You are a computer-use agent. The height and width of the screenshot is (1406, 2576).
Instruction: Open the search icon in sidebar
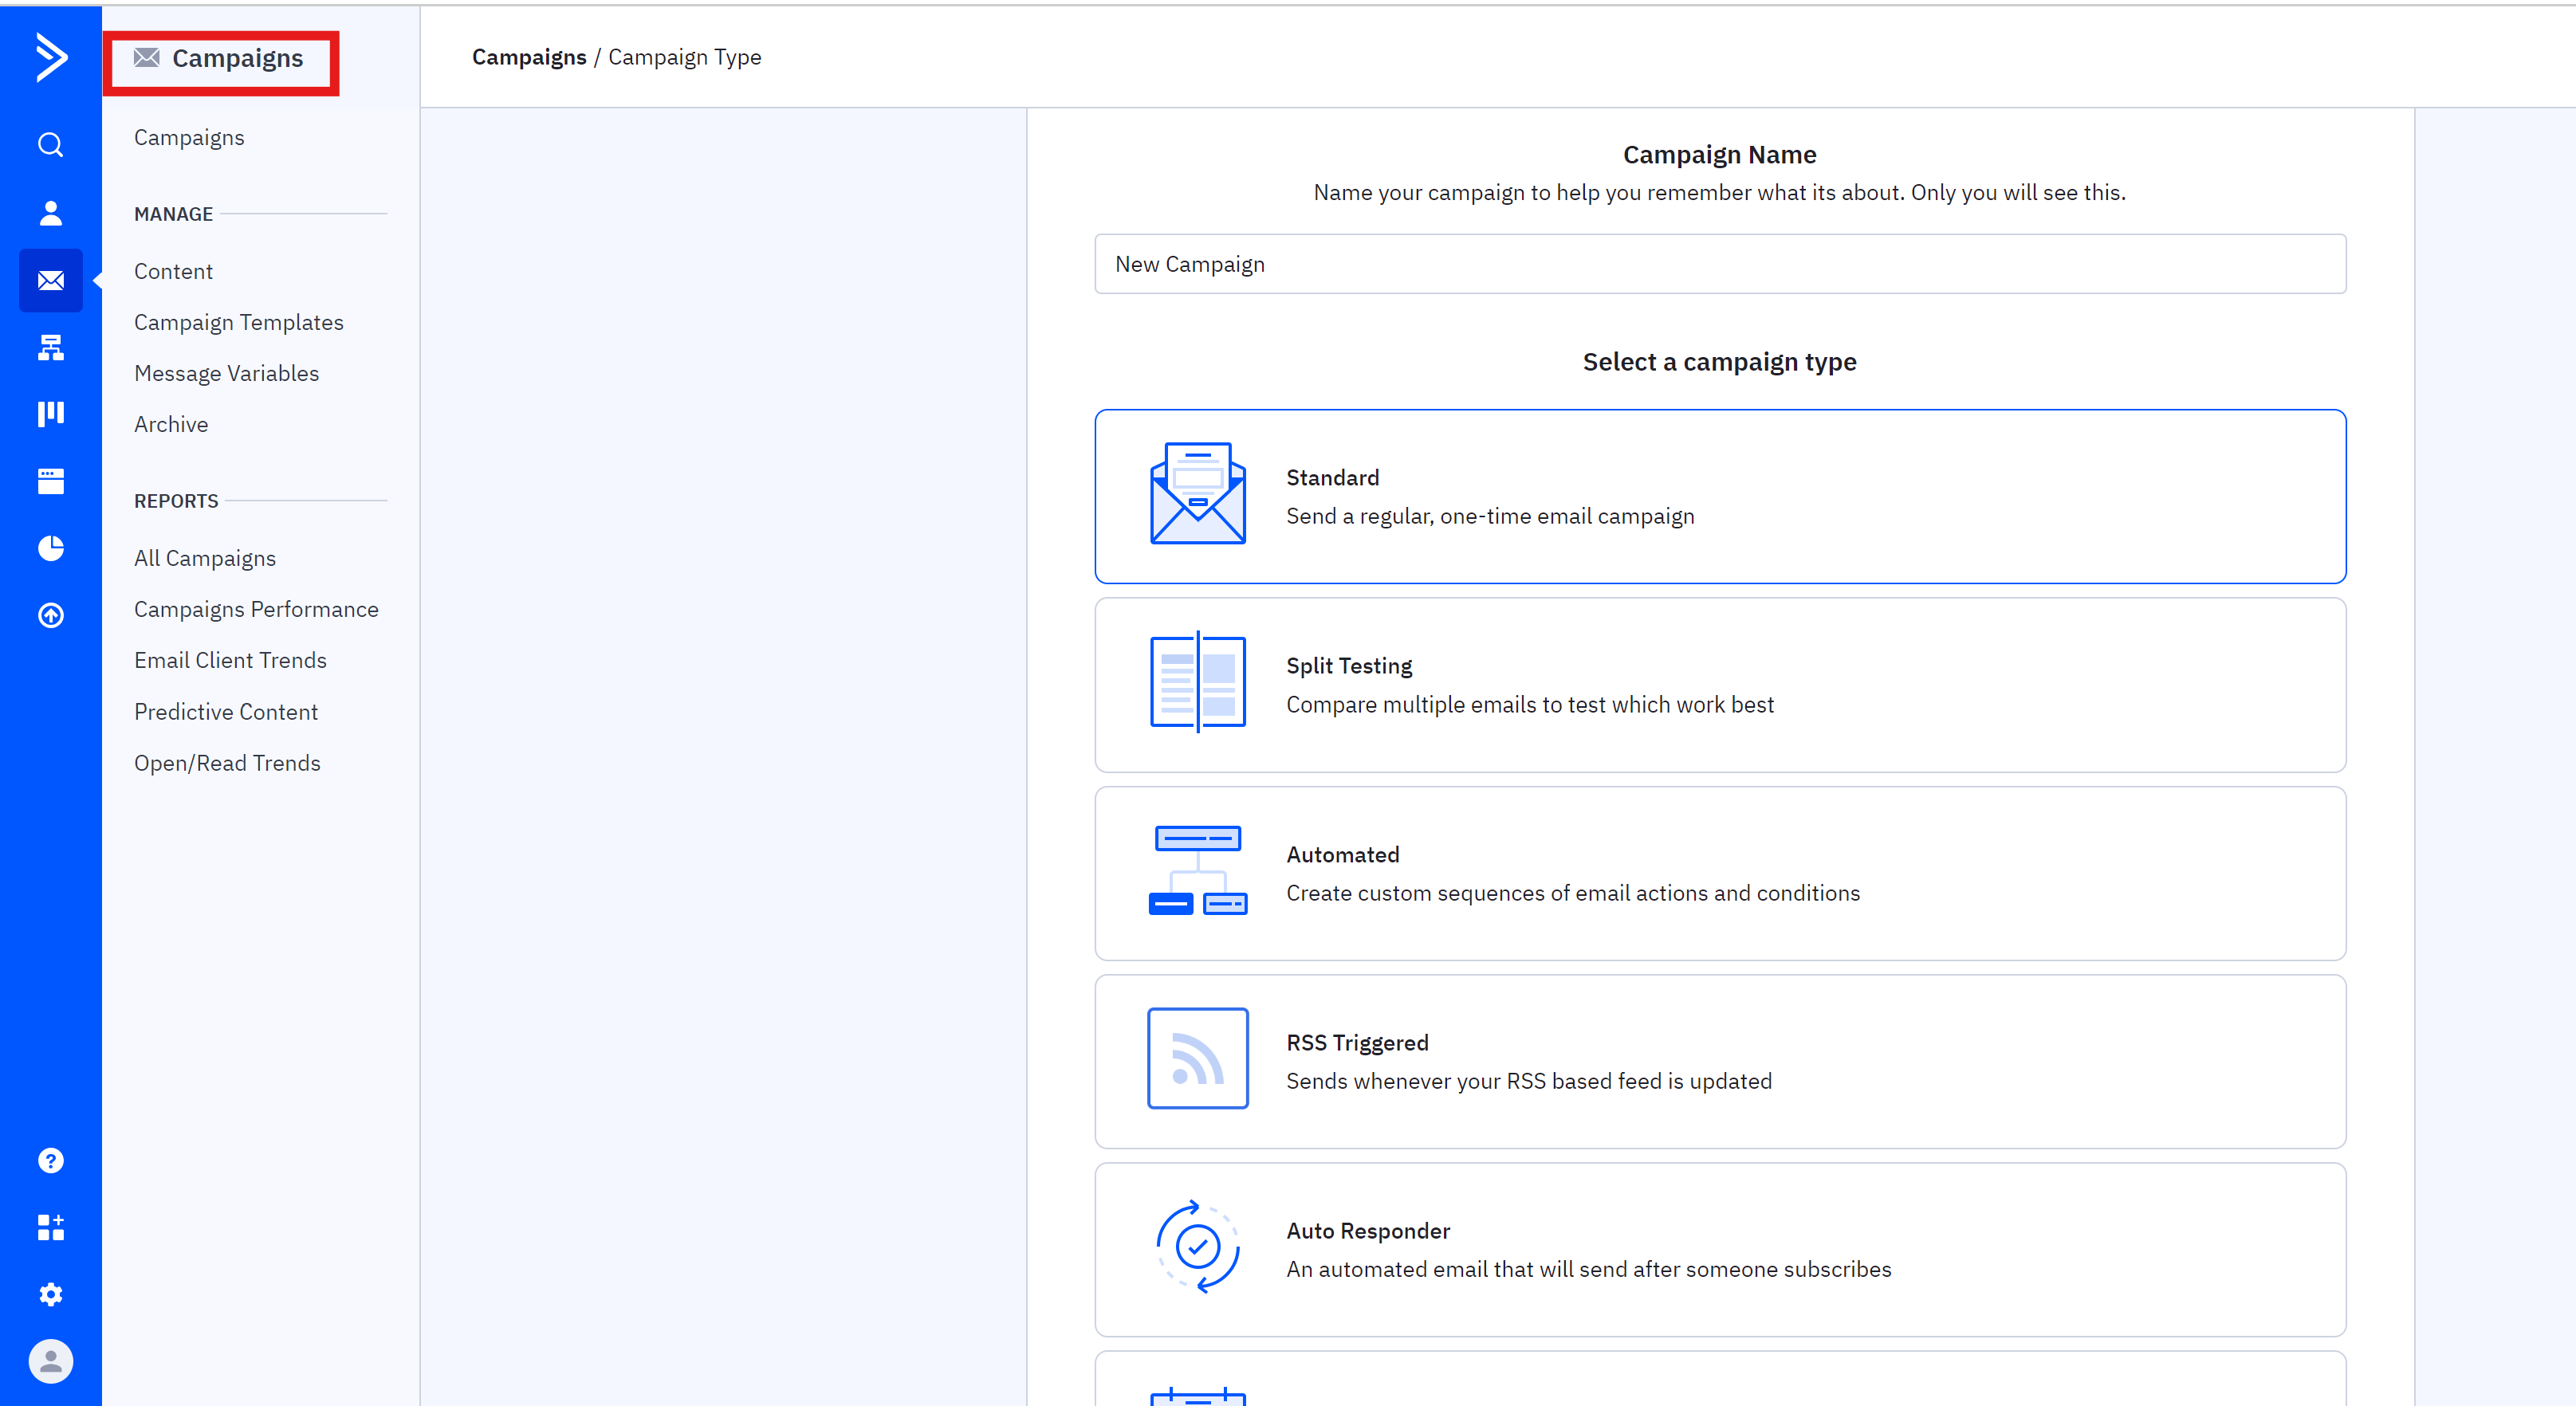(x=50, y=145)
